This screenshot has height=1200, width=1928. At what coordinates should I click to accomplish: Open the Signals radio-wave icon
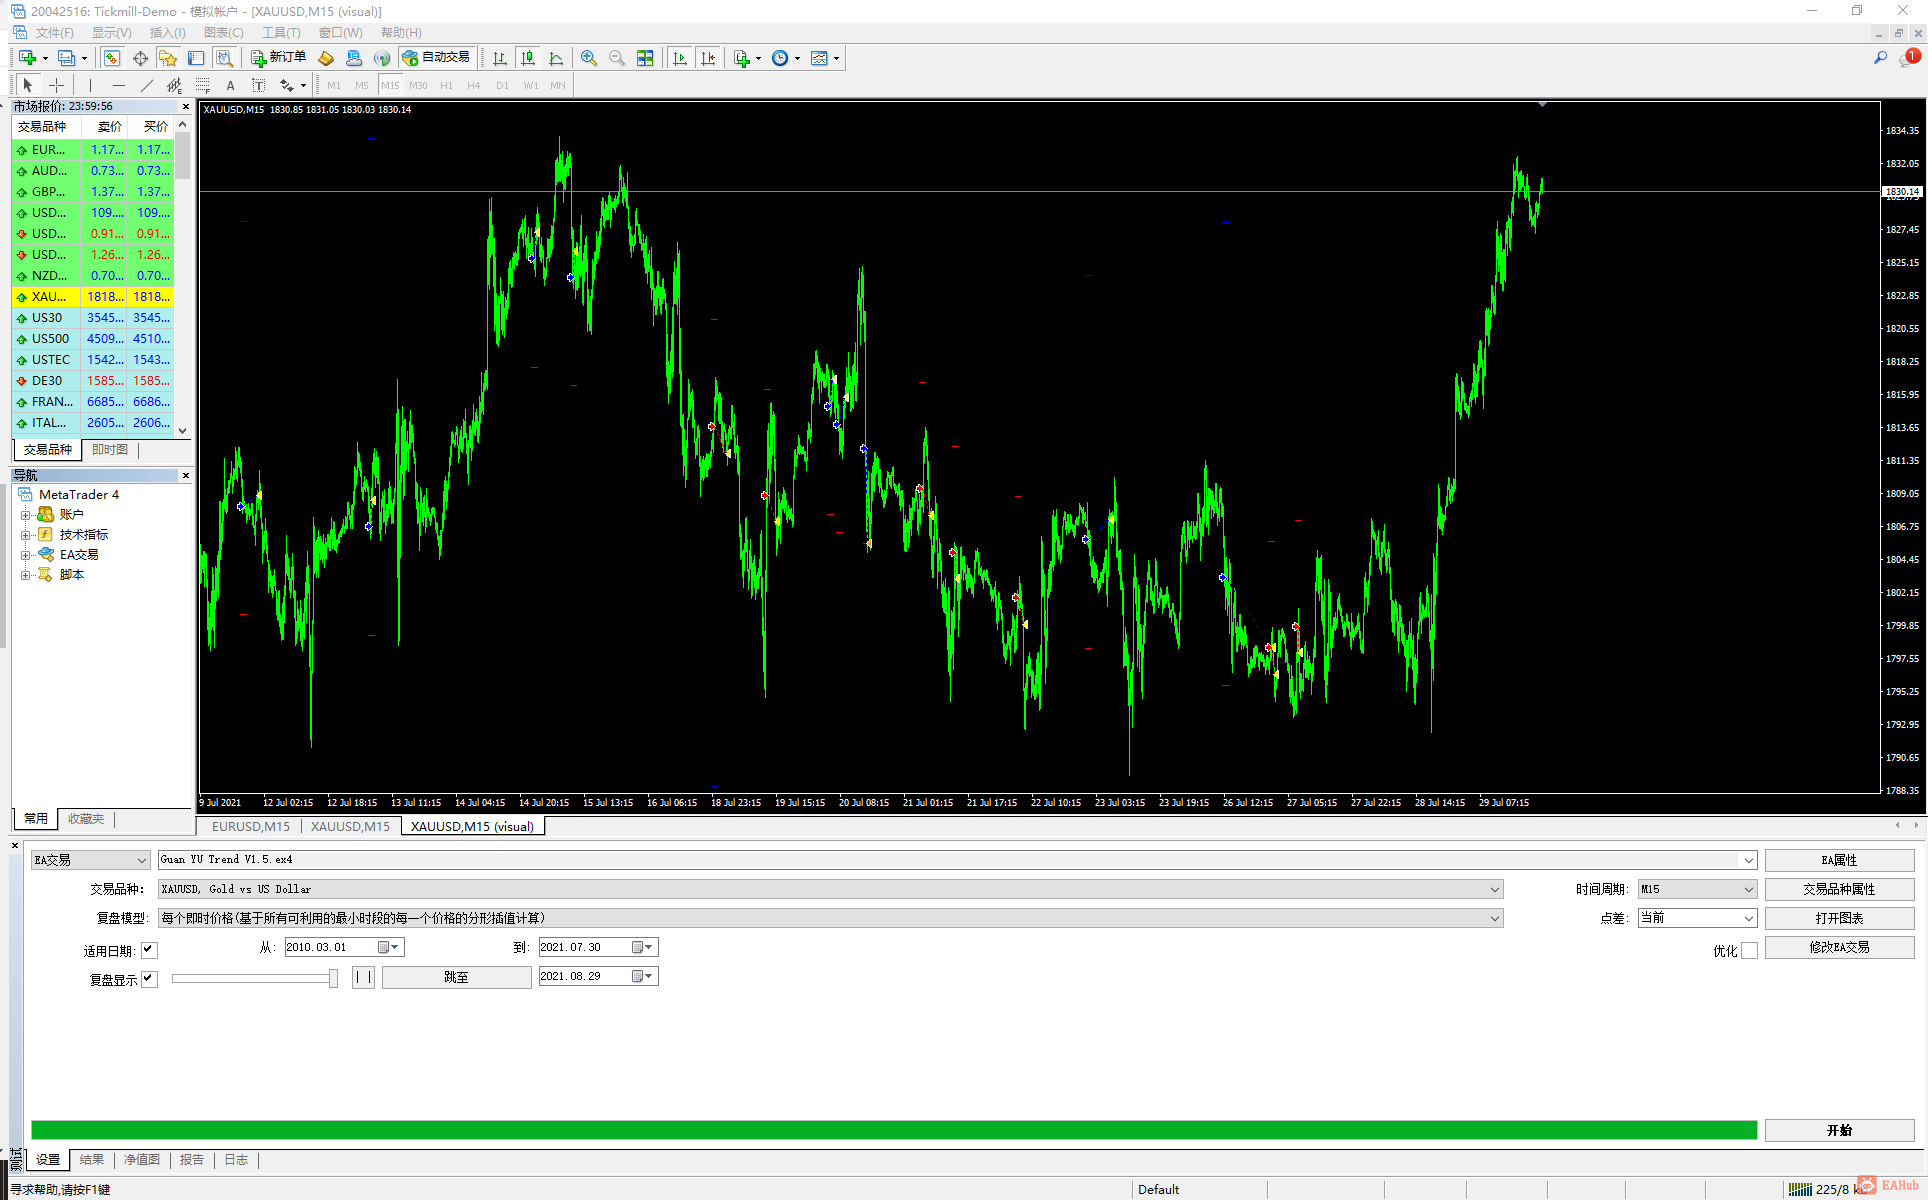click(x=382, y=58)
